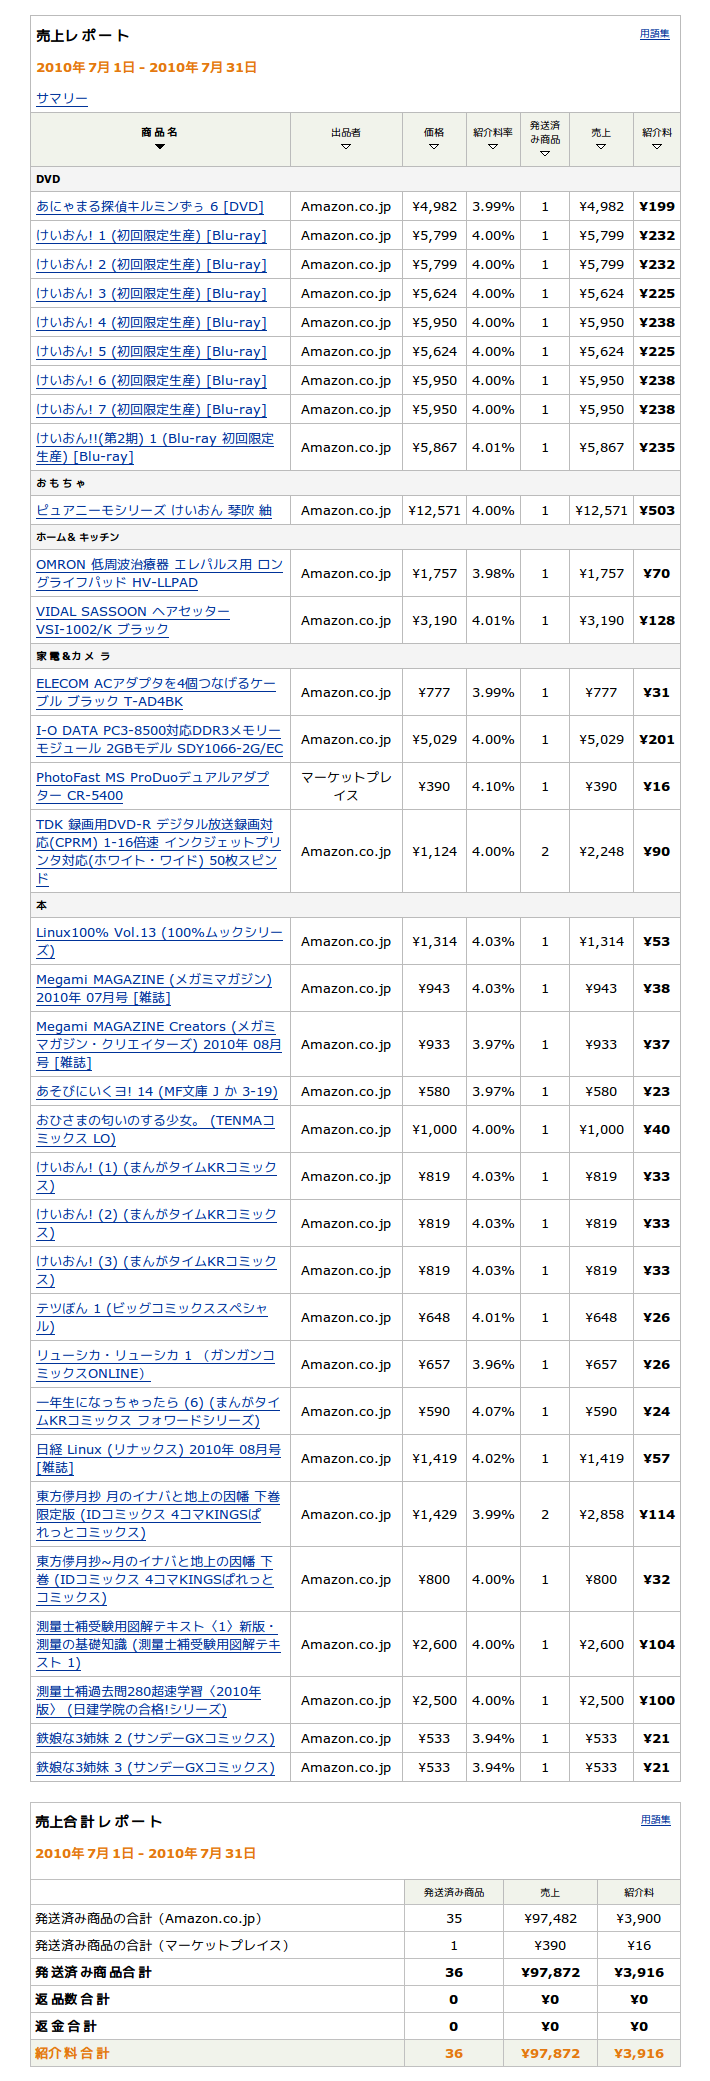Sort by 紹介料 column arrow

(x=657, y=147)
